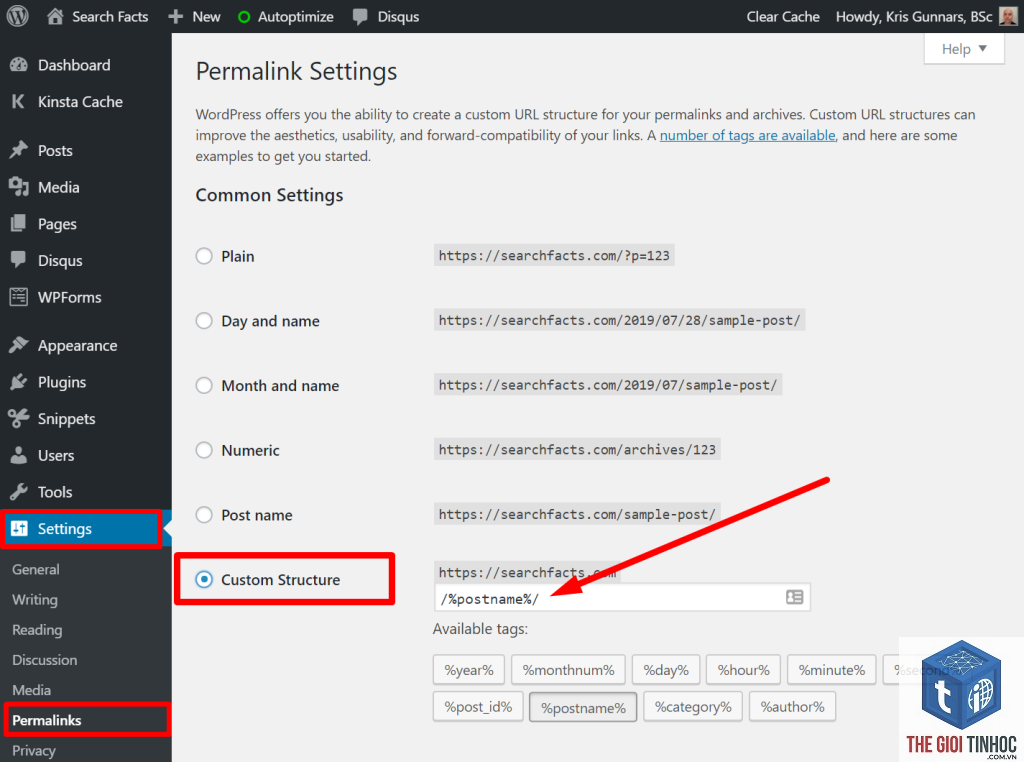Click the Plugins plug icon
This screenshot has width=1024, height=762.
point(19,382)
